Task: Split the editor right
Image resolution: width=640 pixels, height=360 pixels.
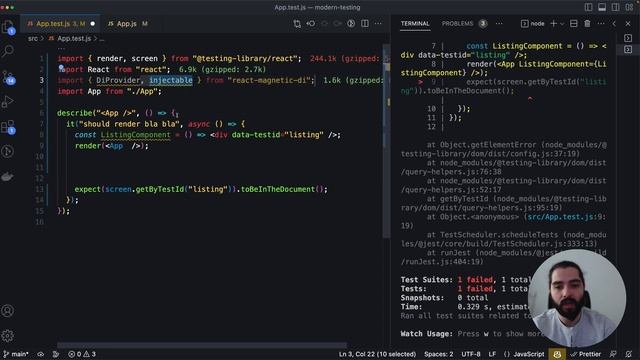Action: [365, 24]
